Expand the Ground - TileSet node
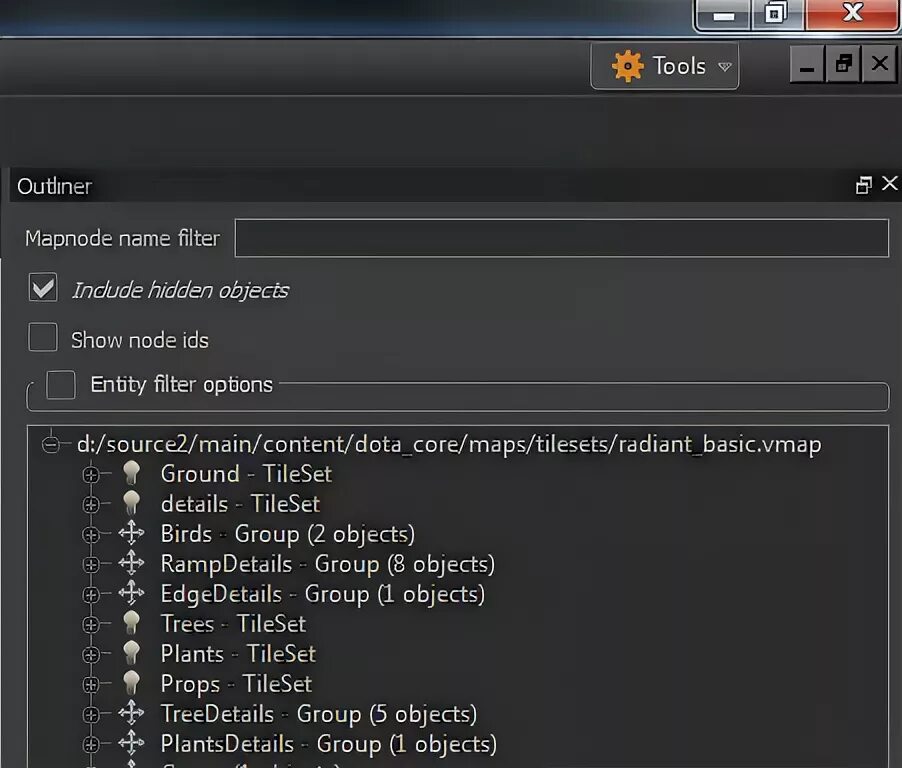902x768 pixels. pyautogui.click(x=90, y=475)
